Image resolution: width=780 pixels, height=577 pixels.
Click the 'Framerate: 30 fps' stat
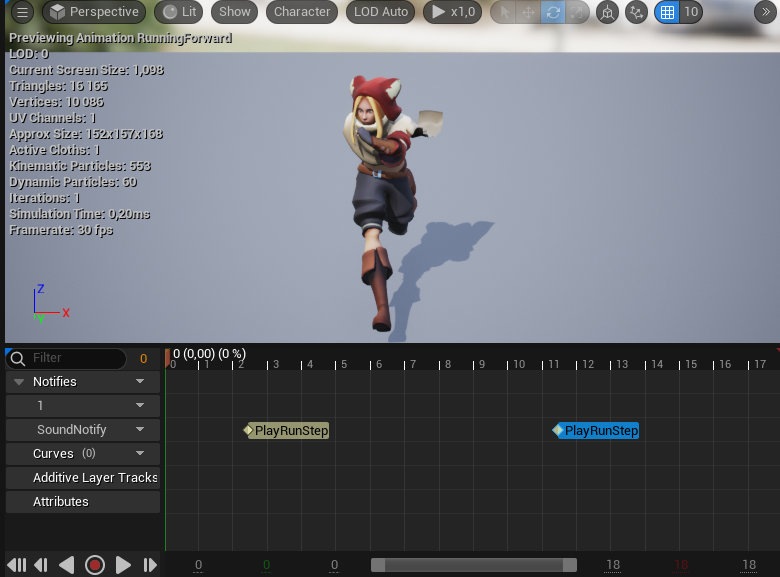point(61,230)
